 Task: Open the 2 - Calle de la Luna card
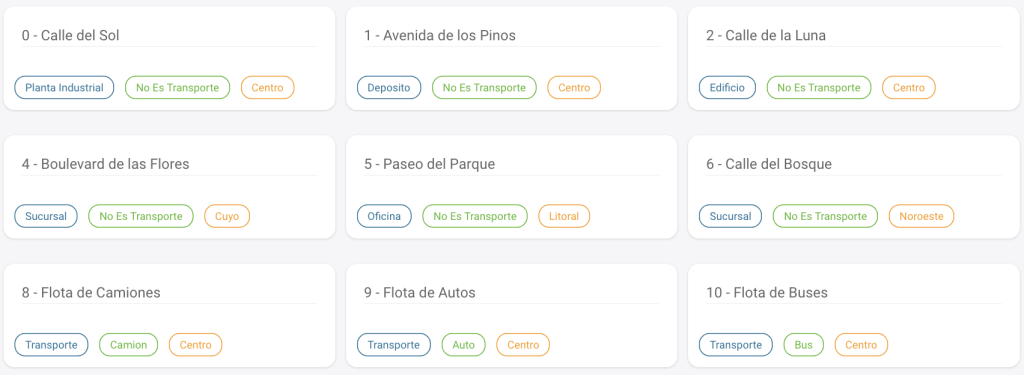[x=854, y=58]
